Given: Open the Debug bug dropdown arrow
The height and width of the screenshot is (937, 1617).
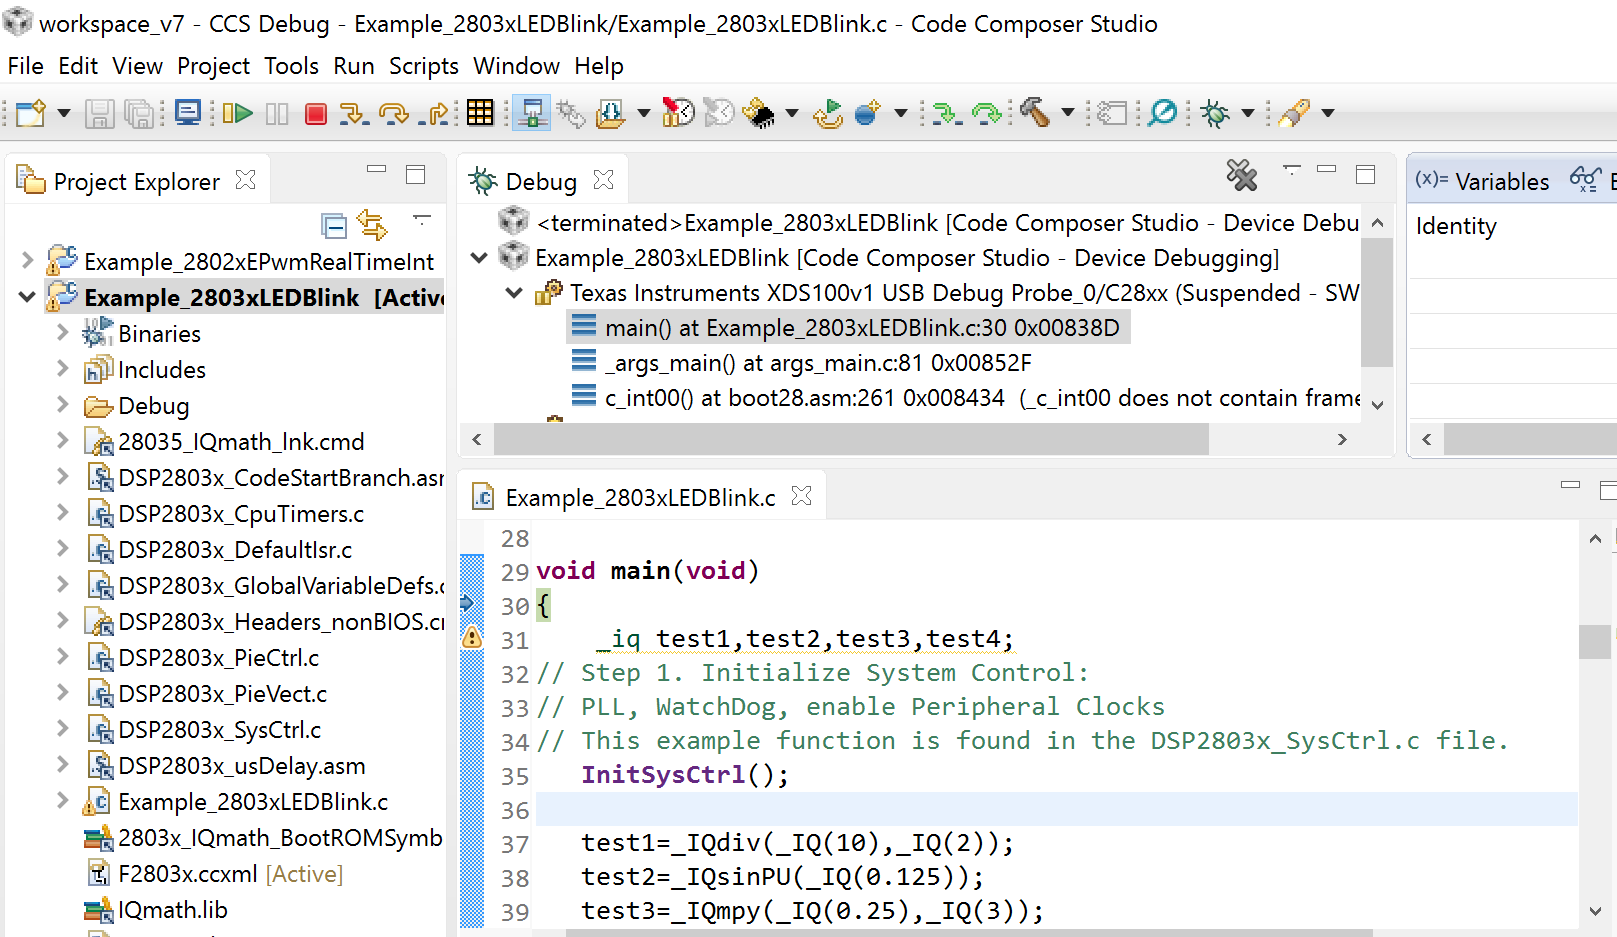Looking at the screenshot, I should pos(1247,113).
